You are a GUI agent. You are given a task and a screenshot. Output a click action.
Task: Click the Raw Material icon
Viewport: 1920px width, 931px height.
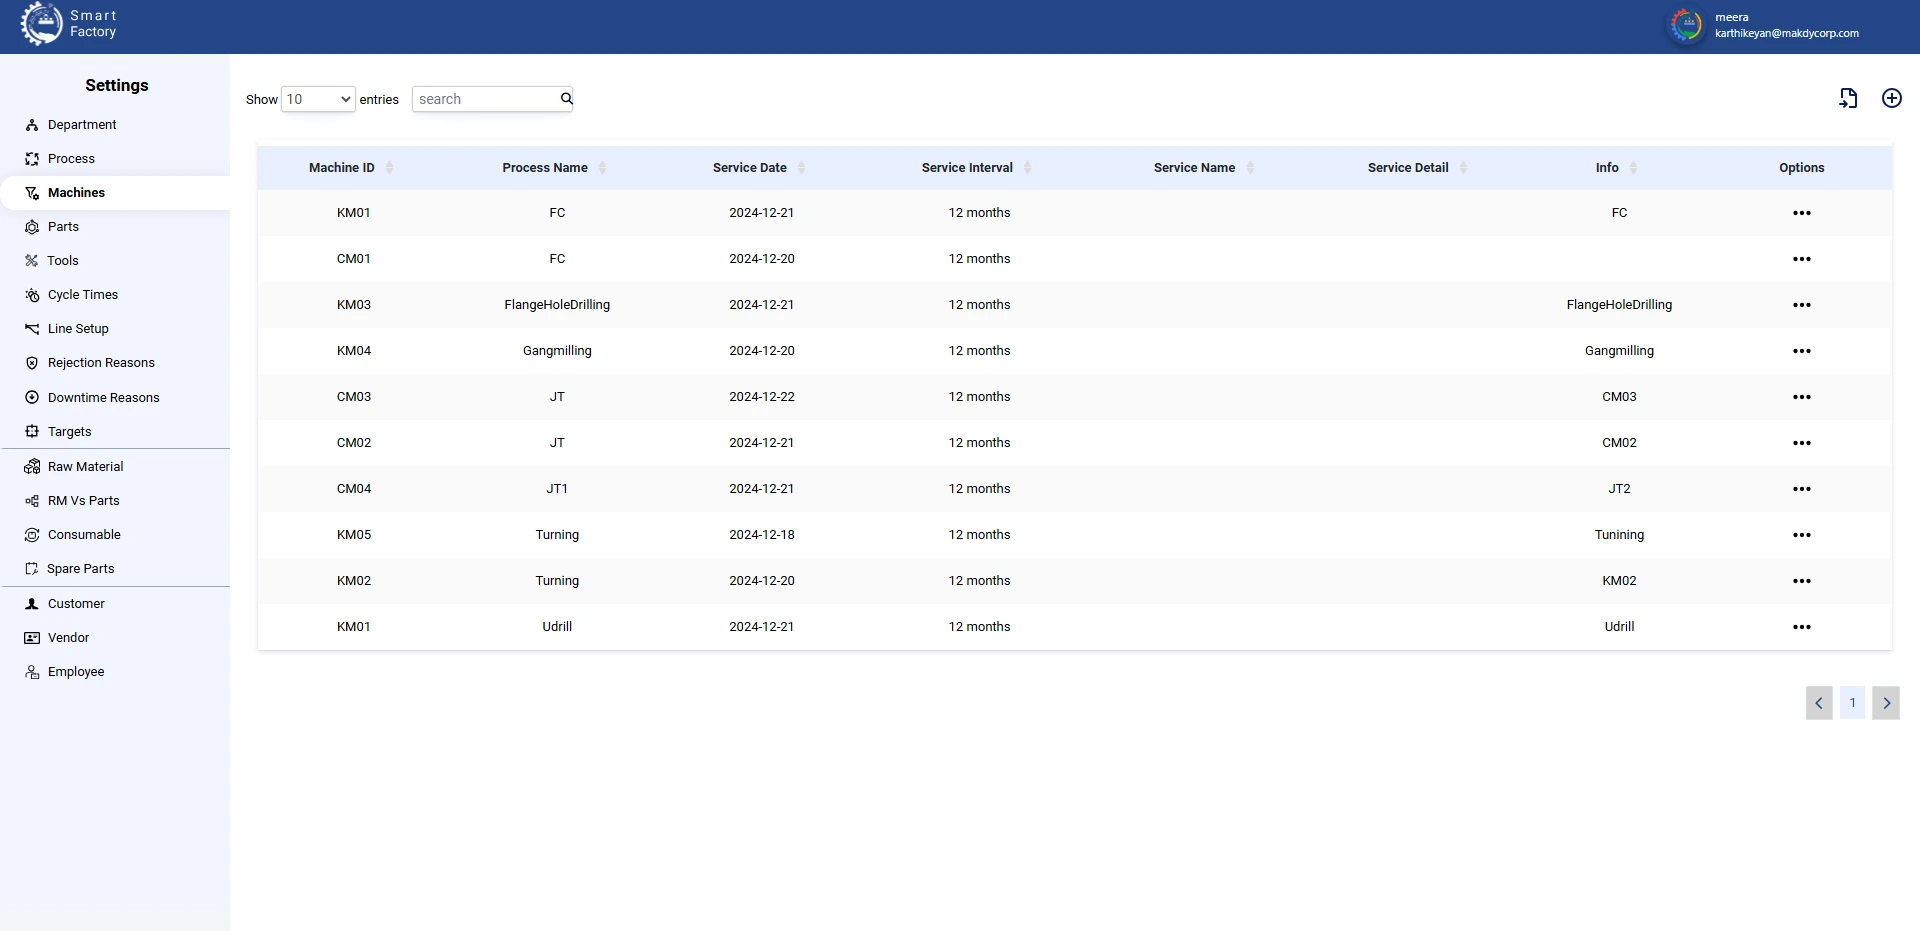pos(32,467)
